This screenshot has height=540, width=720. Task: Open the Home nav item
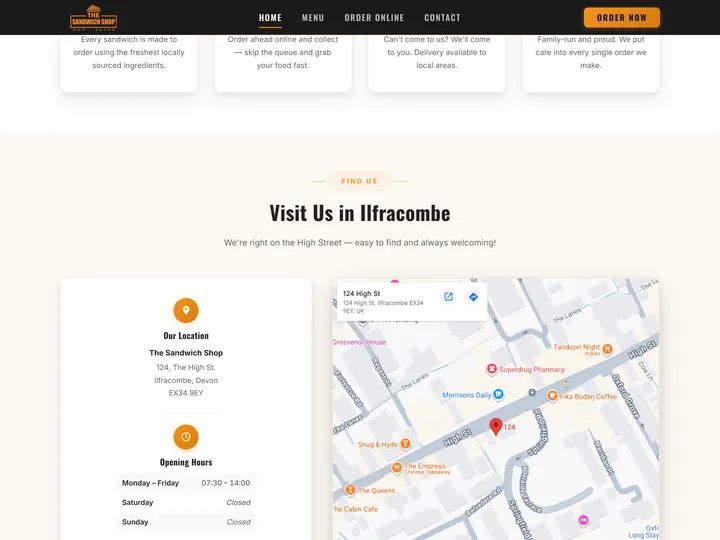tap(270, 17)
